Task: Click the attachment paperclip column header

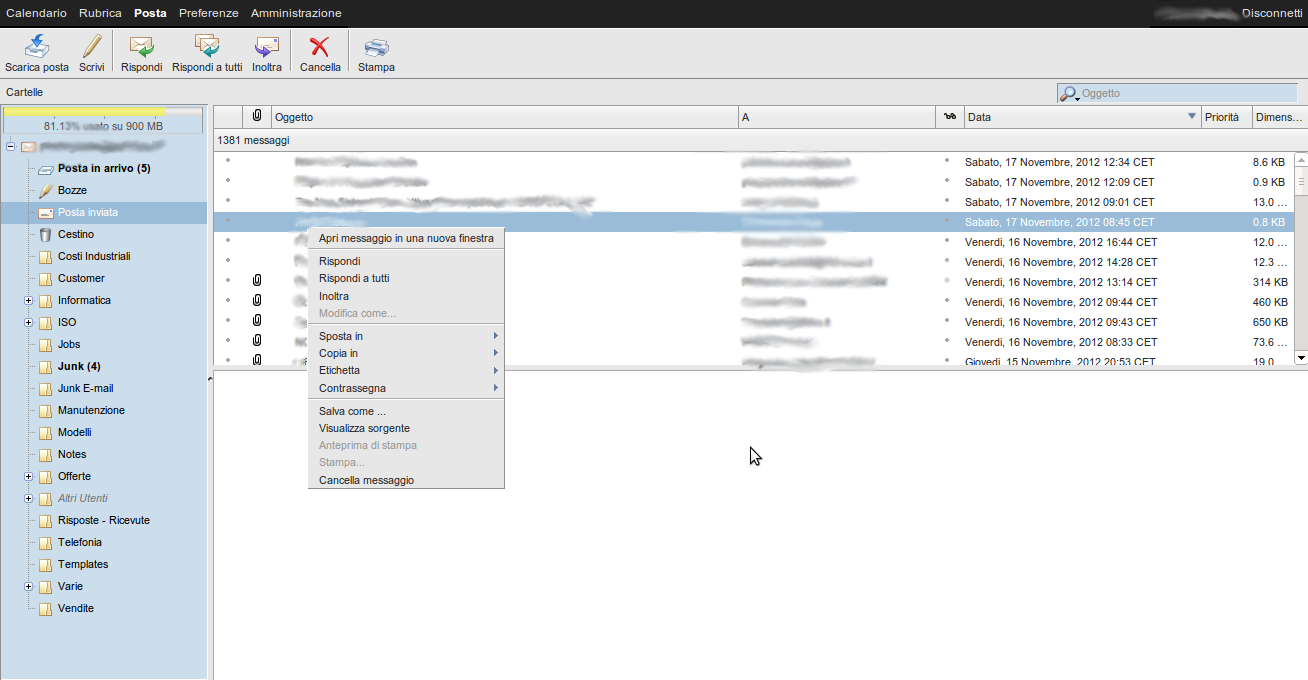Action: [257, 117]
